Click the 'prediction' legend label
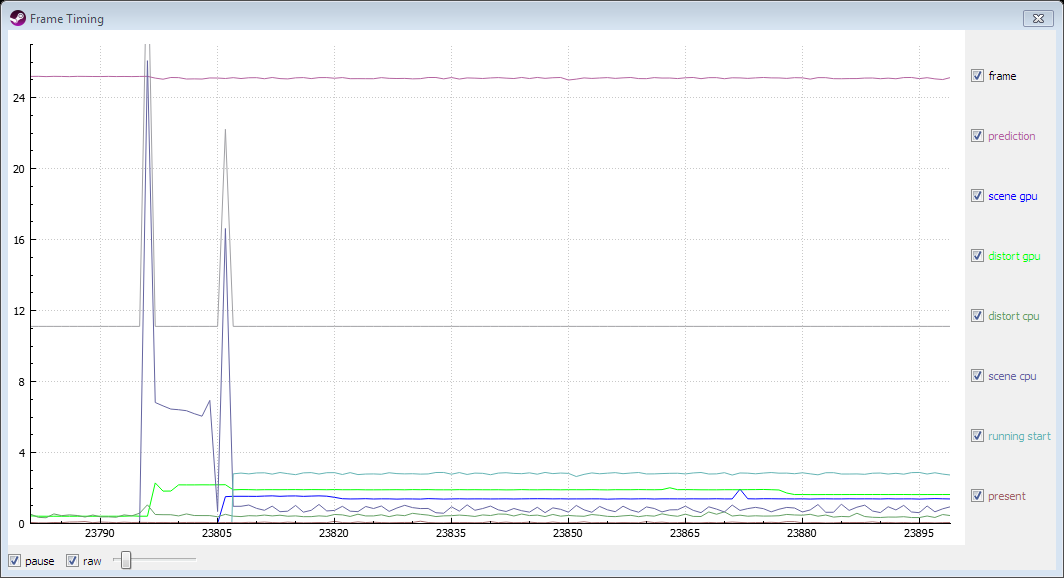 click(1012, 136)
